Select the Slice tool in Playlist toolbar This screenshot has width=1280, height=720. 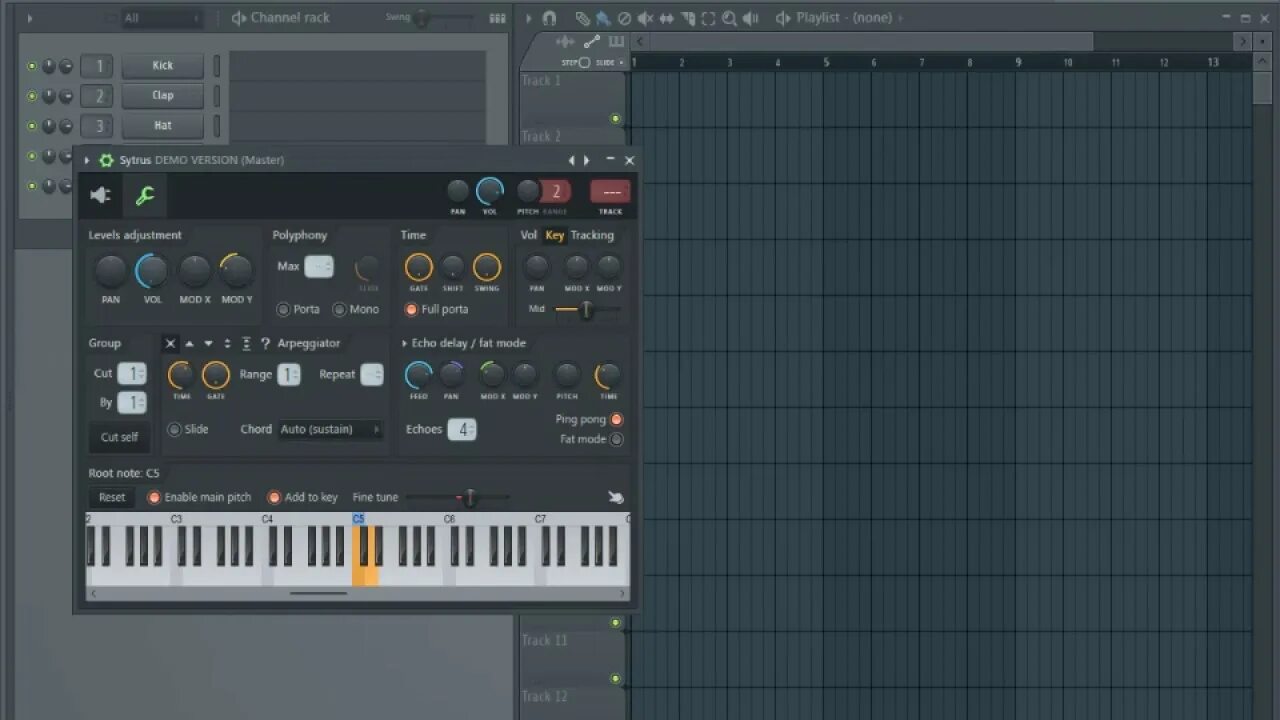pyautogui.click(x=687, y=18)
